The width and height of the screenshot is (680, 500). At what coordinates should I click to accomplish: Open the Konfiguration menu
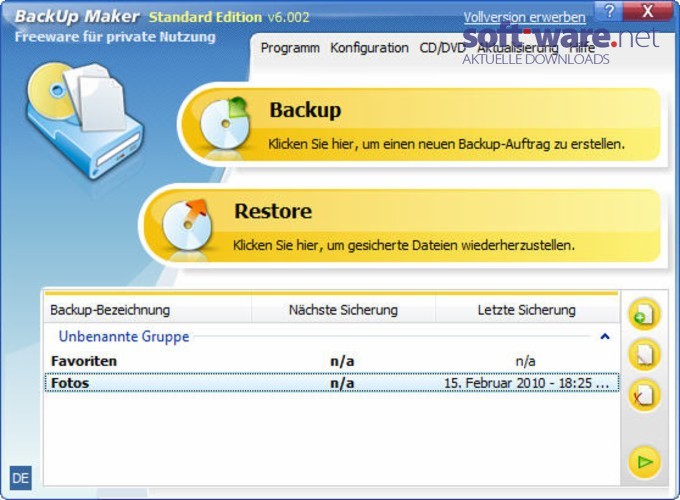(369, 48)
